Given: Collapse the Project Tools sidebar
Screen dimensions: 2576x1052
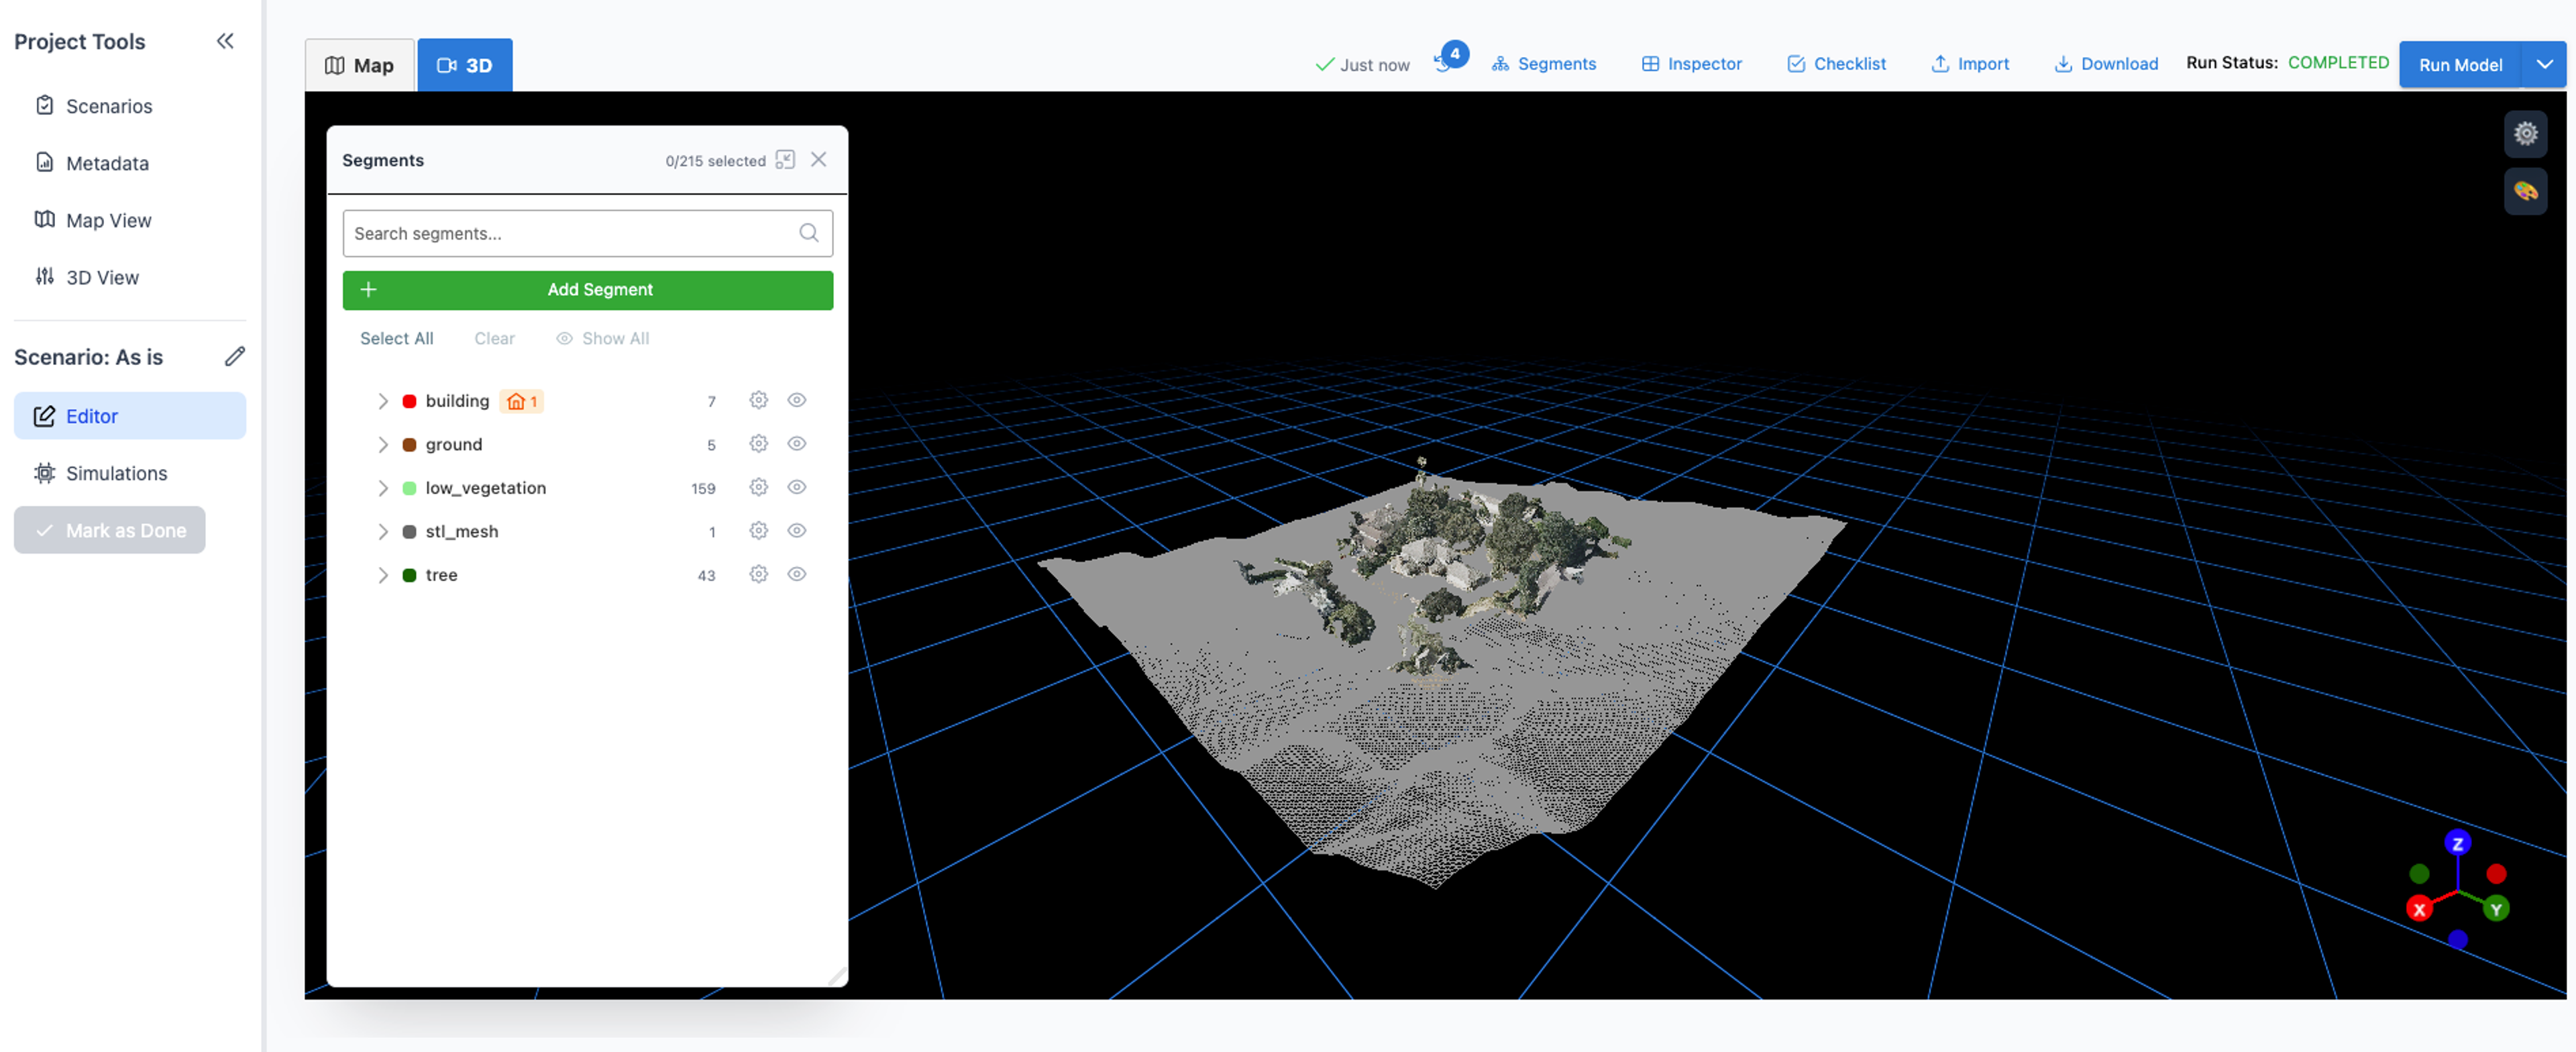Looking at the screenshot, I should [225, 41].
